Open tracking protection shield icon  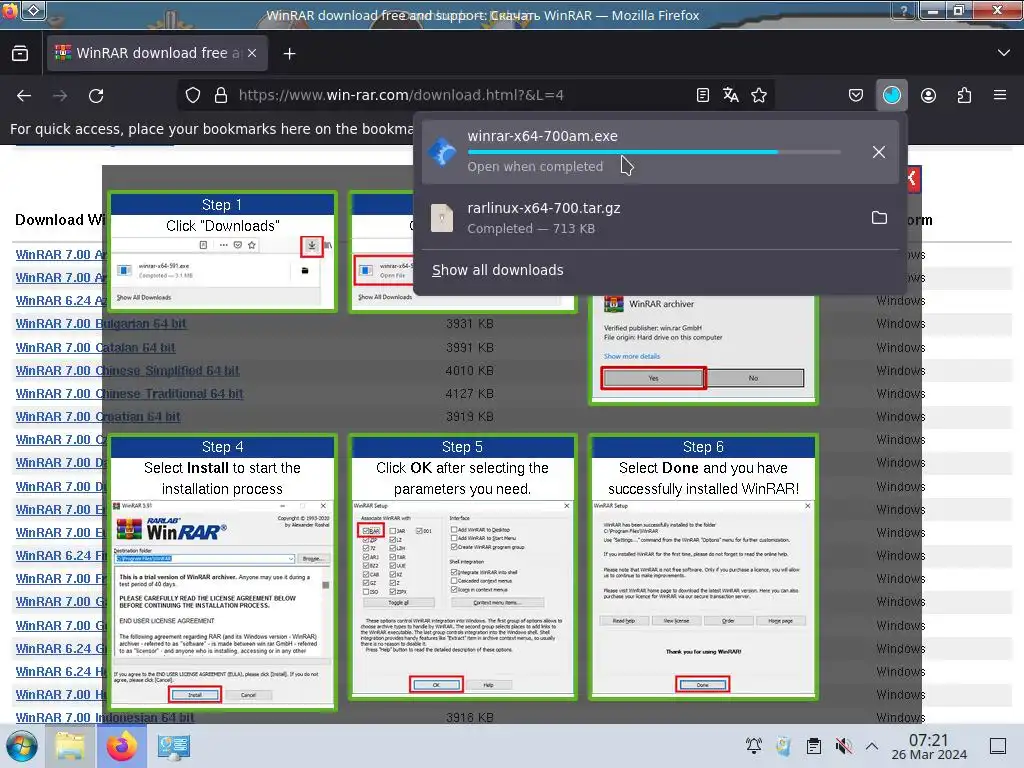[x=193, y=95]
